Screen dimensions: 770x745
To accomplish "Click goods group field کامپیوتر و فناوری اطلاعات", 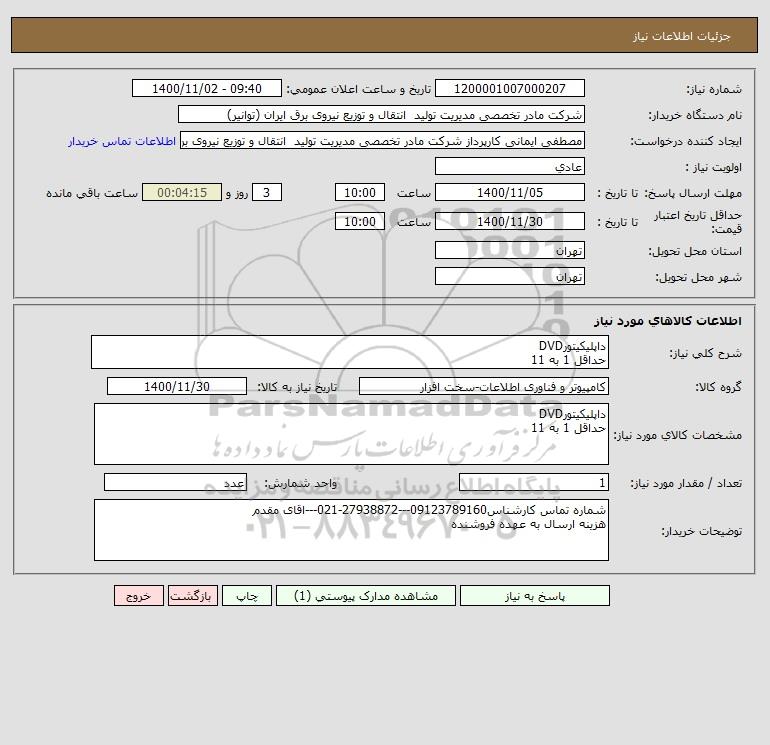I will click(484, 386).
